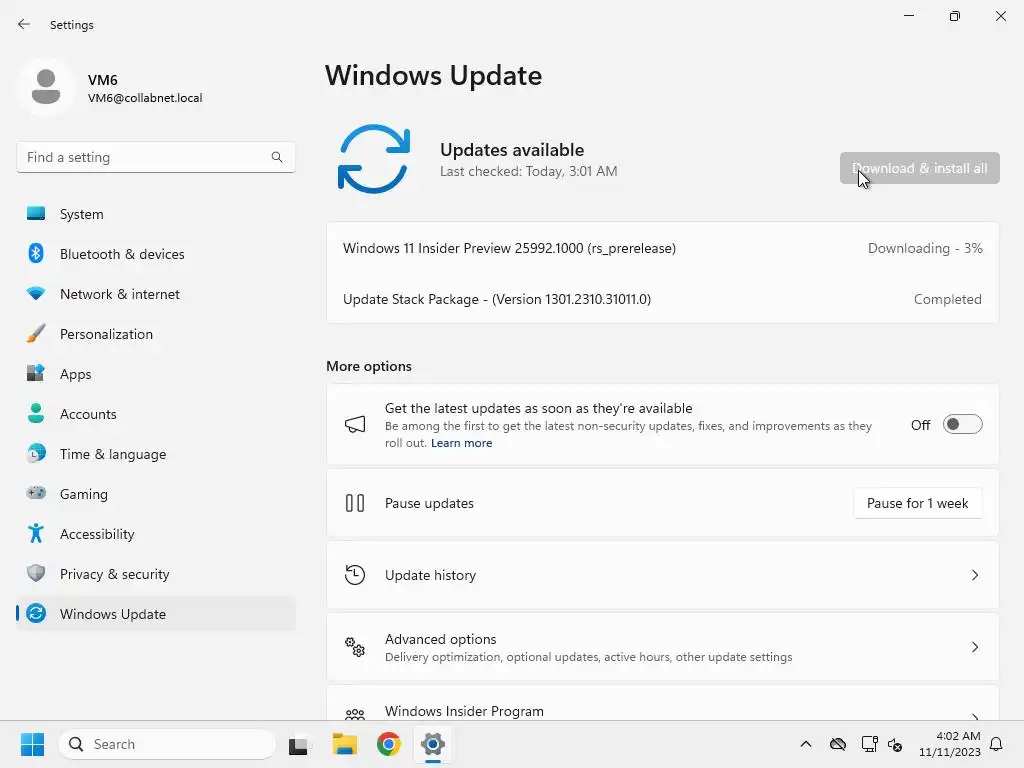Click the VM6 user avatar icon

pyautogui.click(x=46, y=87)
